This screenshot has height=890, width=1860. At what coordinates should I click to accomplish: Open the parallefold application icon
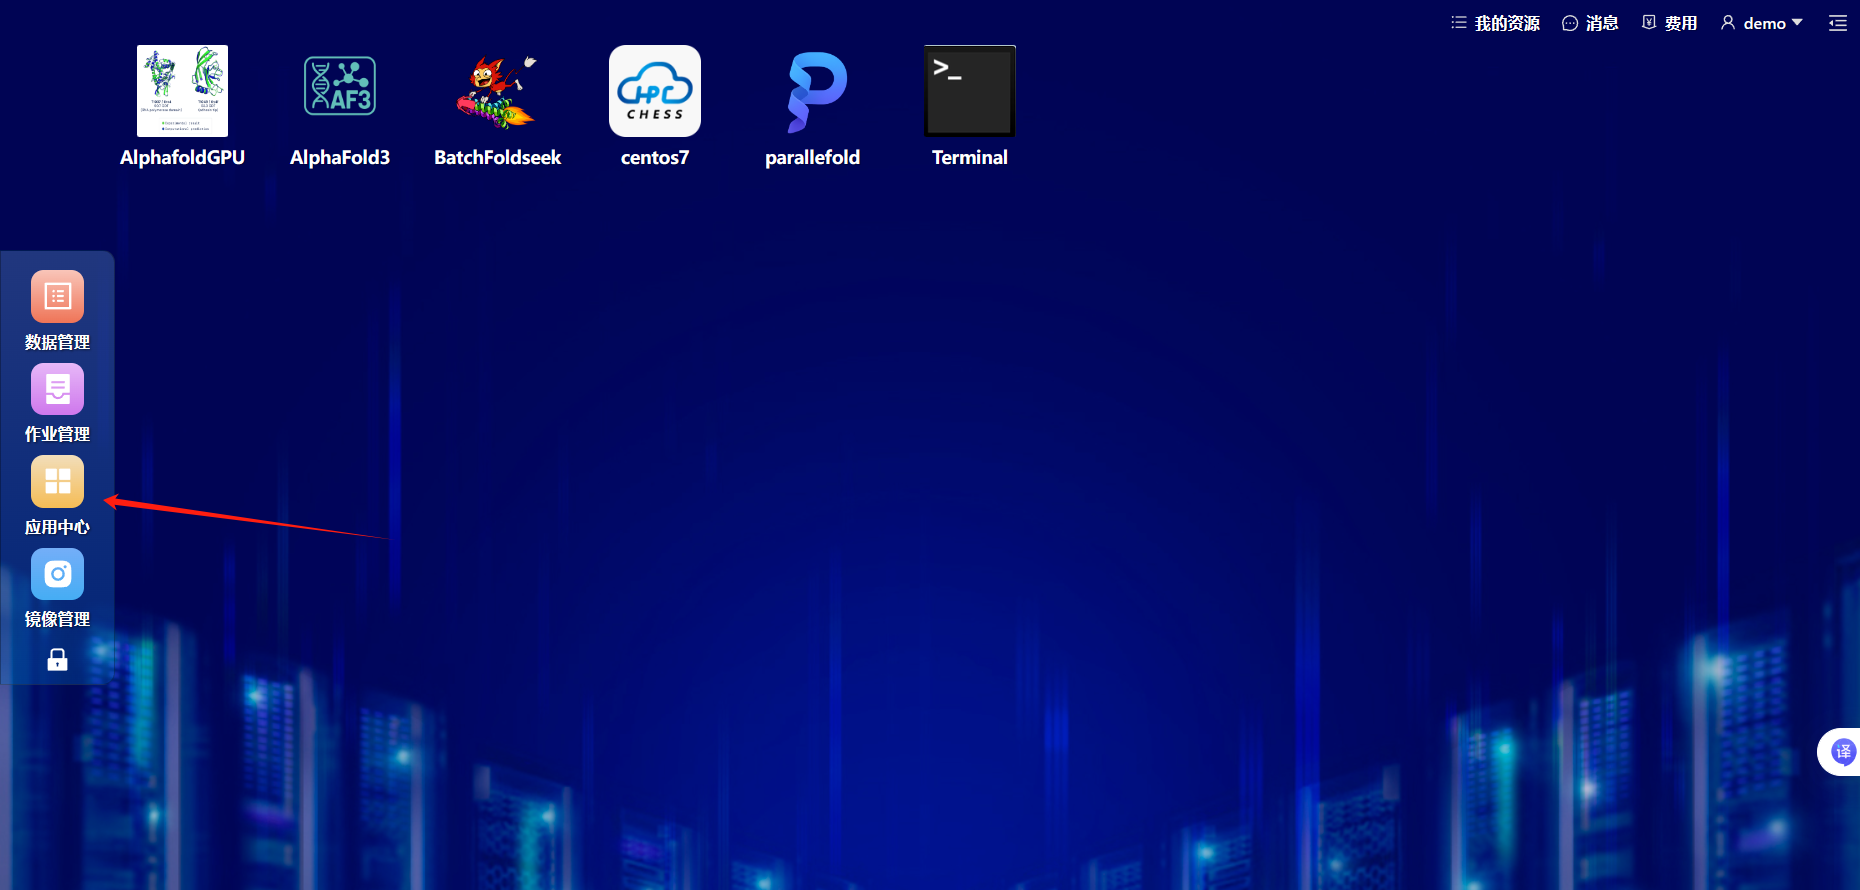(x=813, y=91)
